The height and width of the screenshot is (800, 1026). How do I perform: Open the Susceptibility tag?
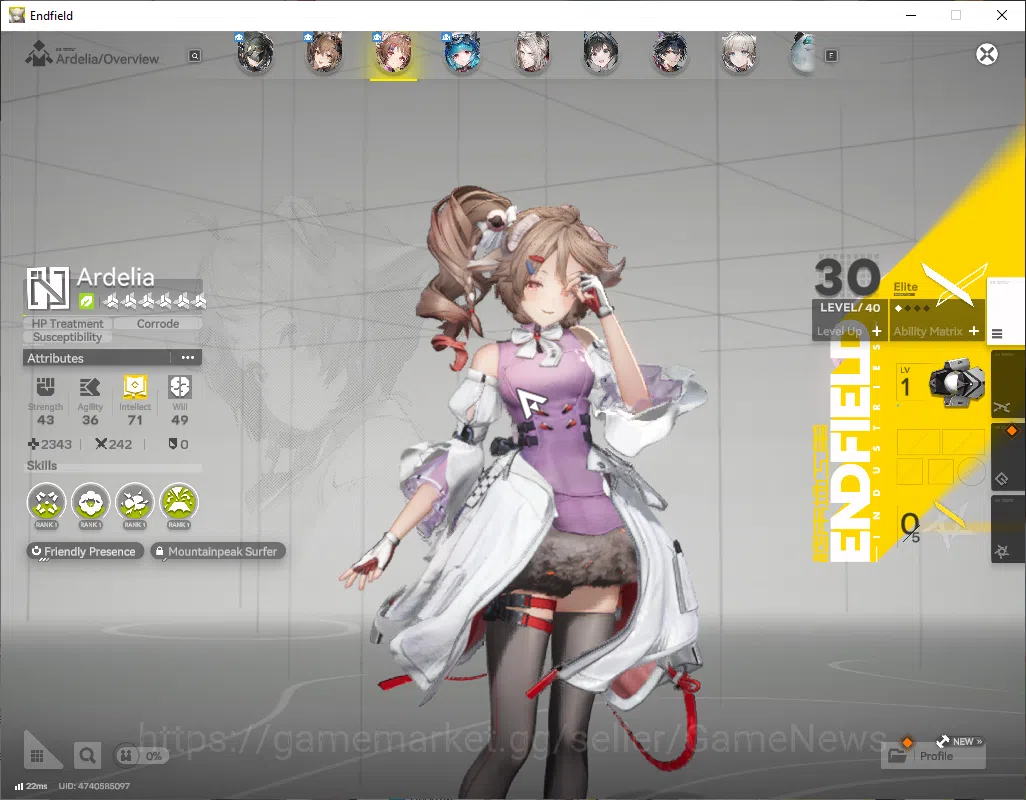tap(67, 337)
